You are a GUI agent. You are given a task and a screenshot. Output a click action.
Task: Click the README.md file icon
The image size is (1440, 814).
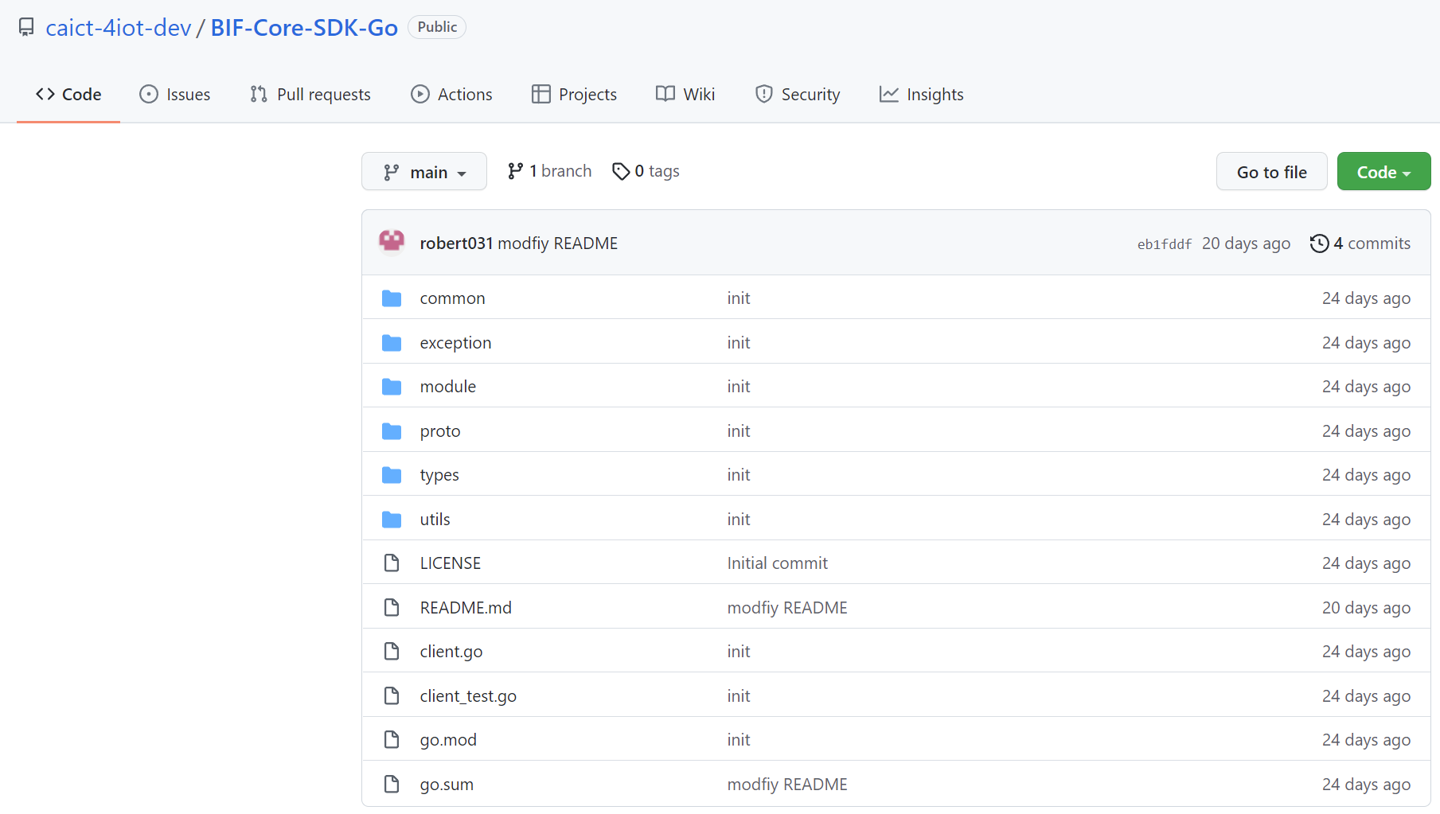tap(392, 608)
